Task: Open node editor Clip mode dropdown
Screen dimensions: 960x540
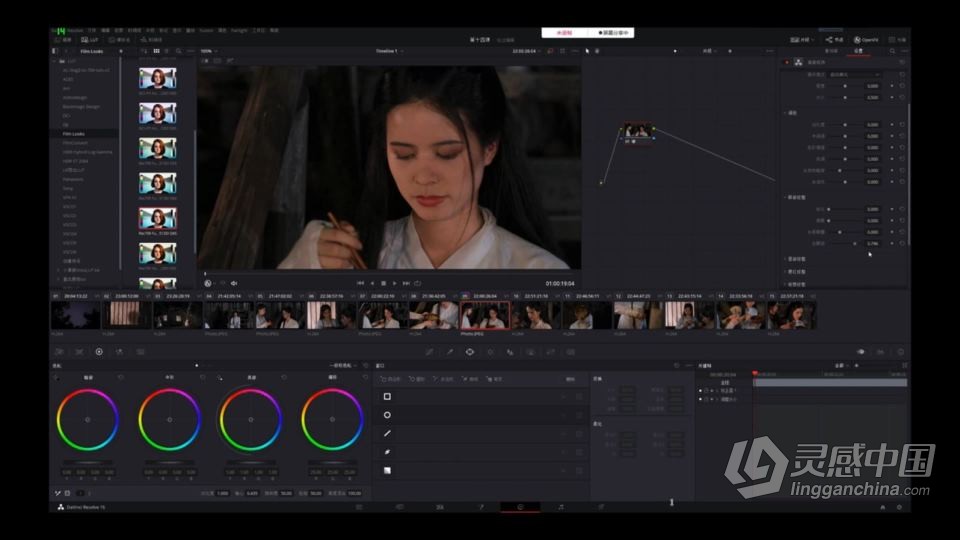Action: (709, 51)
